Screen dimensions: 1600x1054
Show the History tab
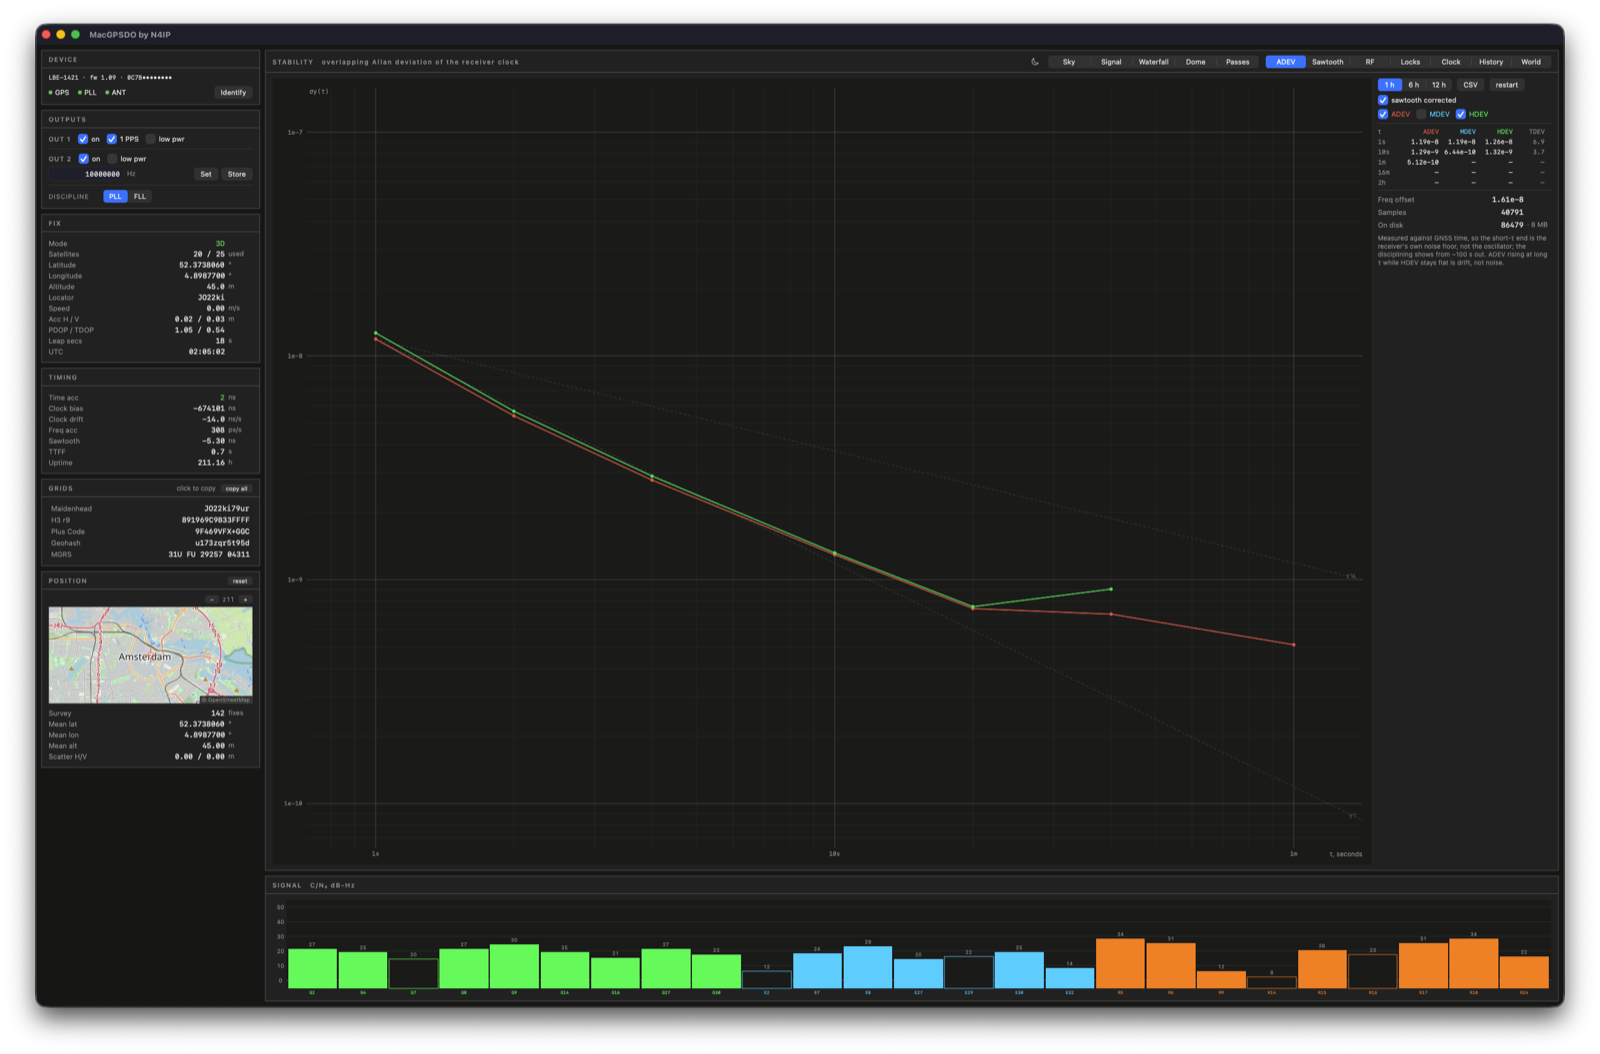(x=1491, y=62)
